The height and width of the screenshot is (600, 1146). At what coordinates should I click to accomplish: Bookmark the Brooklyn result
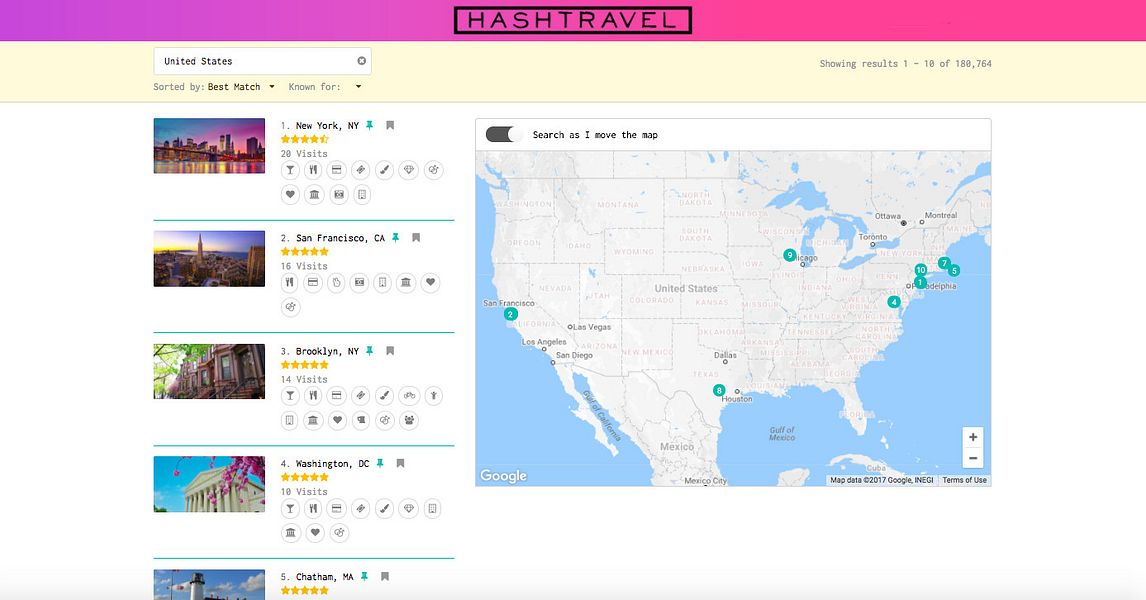(390, 352)
